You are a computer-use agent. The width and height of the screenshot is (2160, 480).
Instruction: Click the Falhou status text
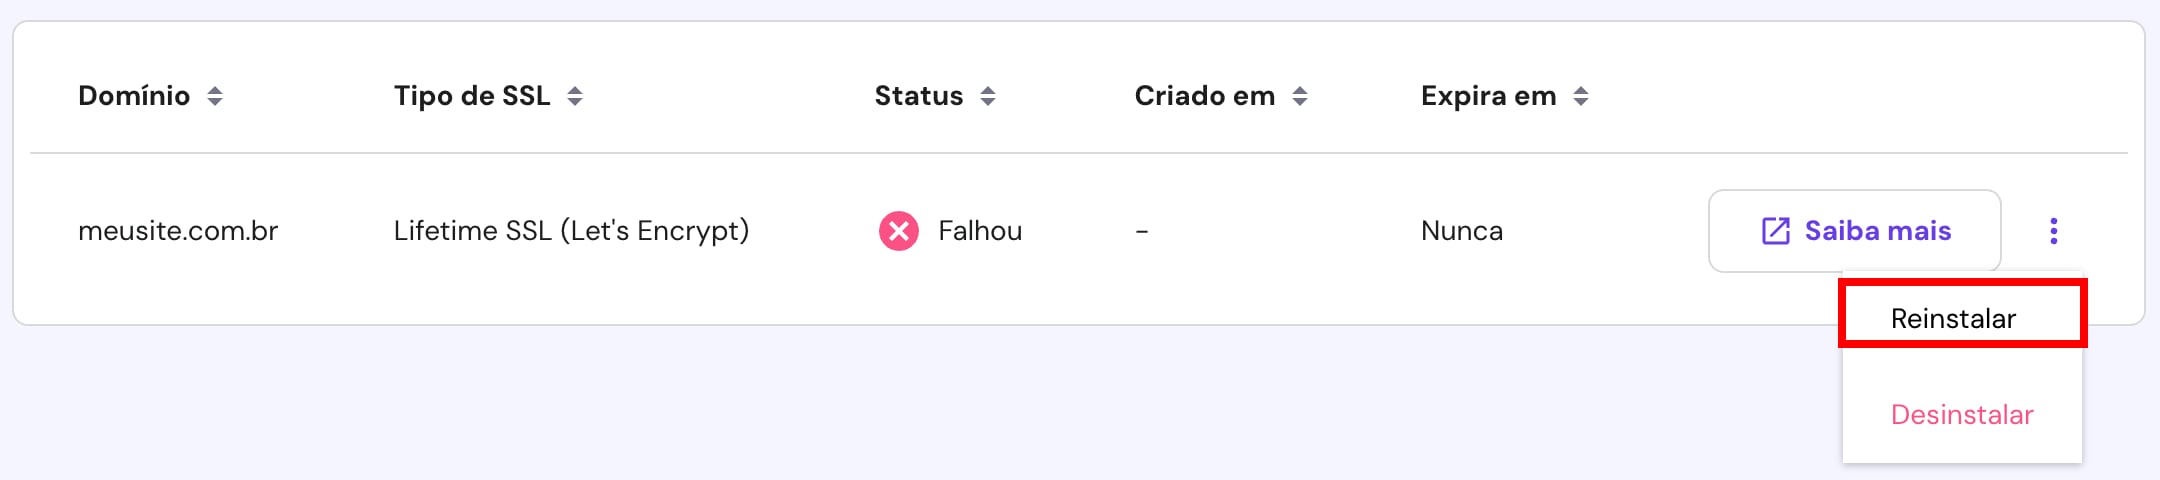point(980,231)
